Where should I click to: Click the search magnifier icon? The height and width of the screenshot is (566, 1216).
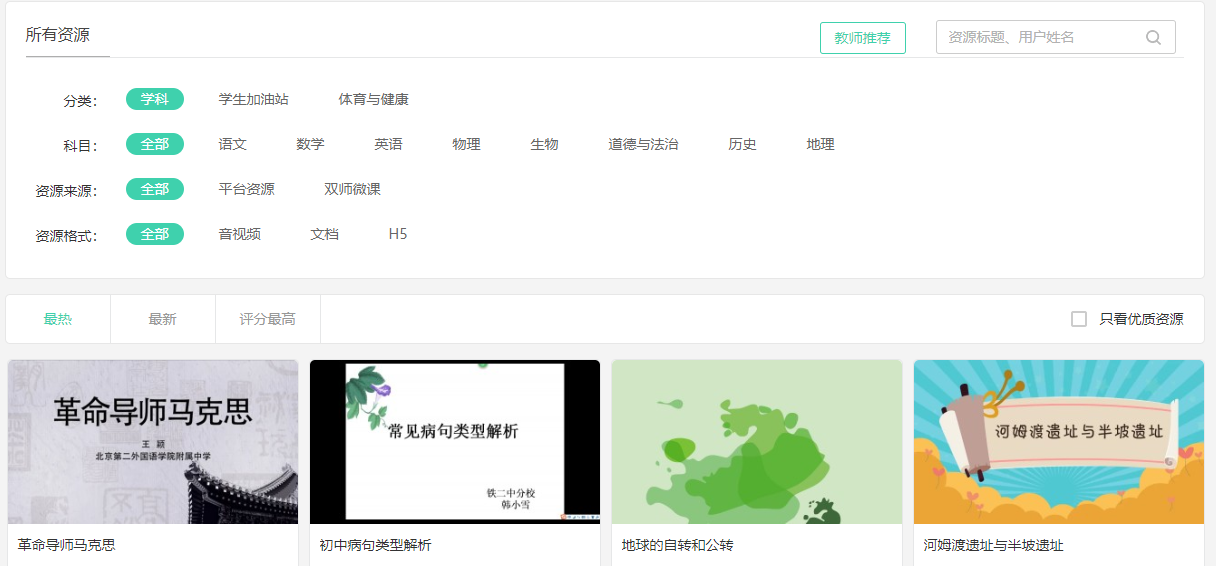pyautogui.click(x=1153, y=38)
